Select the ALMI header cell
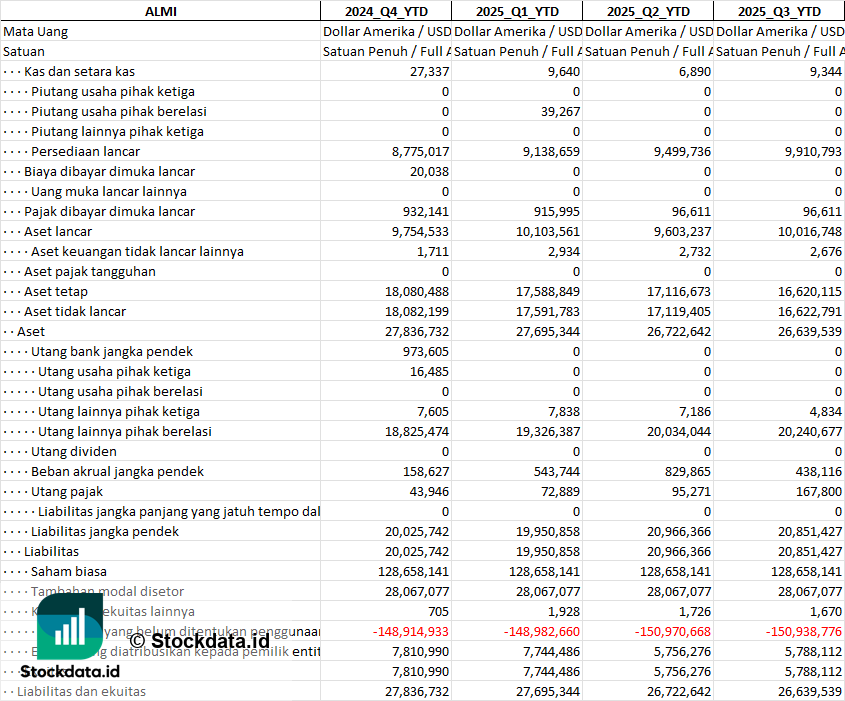The image size is (845, 701). pos(160,11)
